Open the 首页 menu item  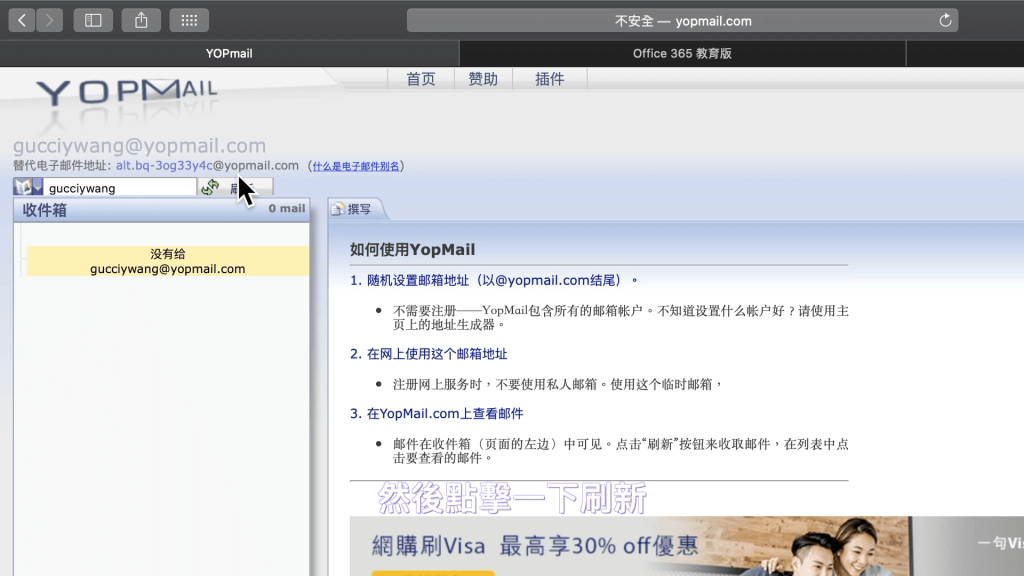(421, 79)
